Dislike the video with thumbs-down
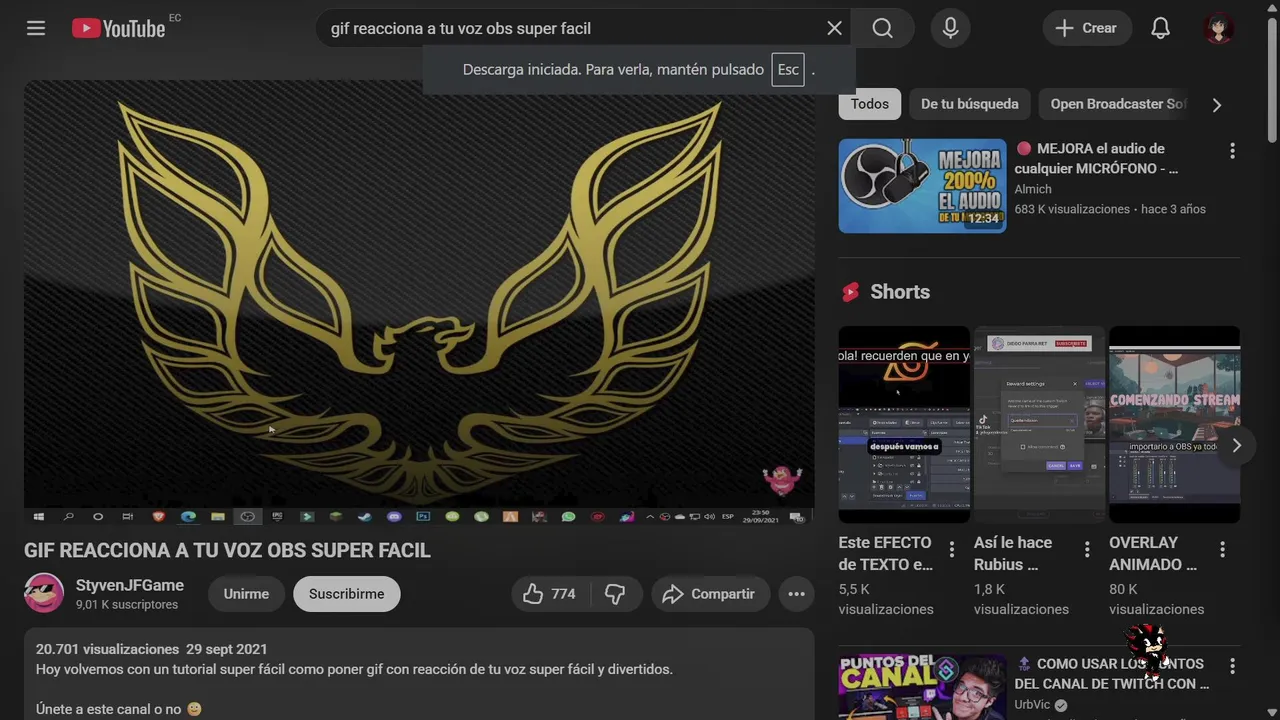Image resolution: width=1280 pixels, height=720 pixels. [x=615, y=594]
